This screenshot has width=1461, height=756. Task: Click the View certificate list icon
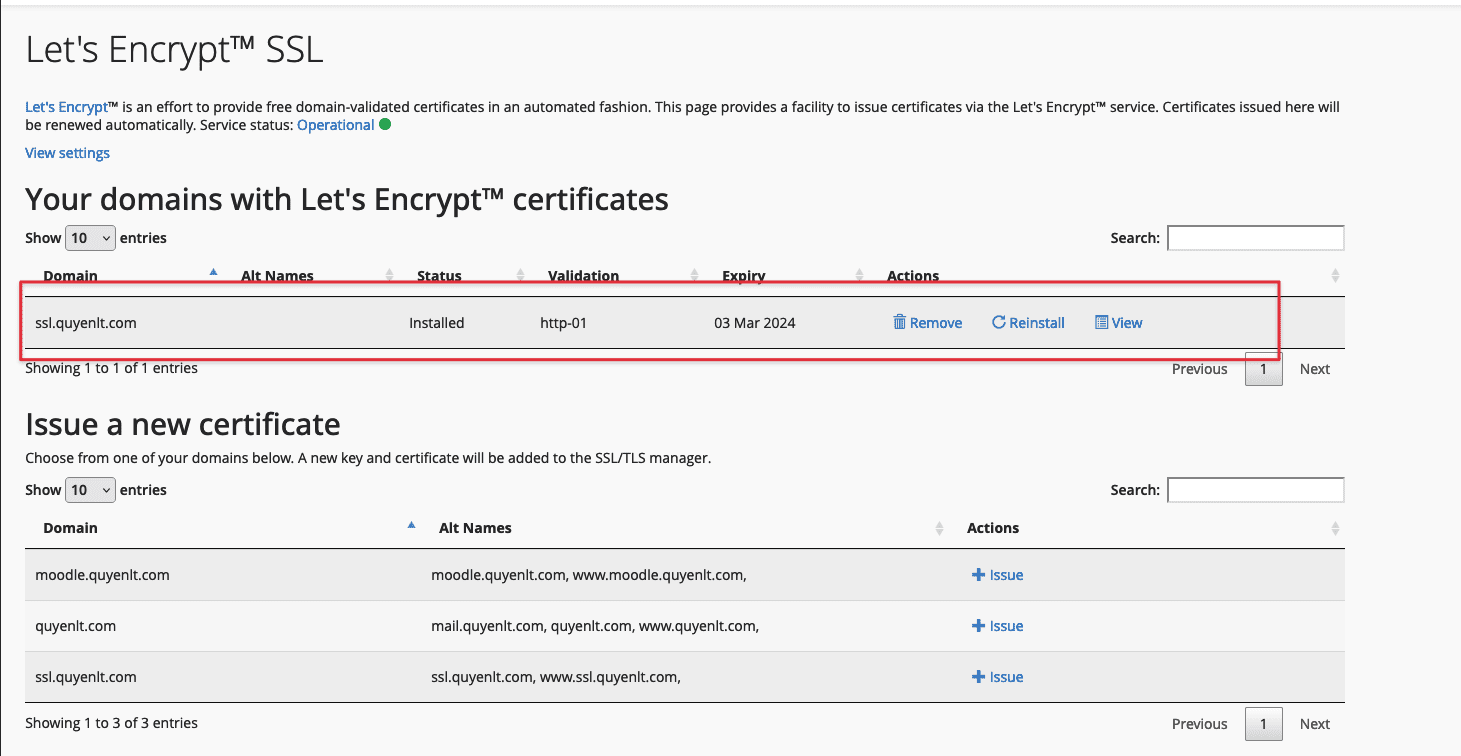click(x=1101, y=322)
